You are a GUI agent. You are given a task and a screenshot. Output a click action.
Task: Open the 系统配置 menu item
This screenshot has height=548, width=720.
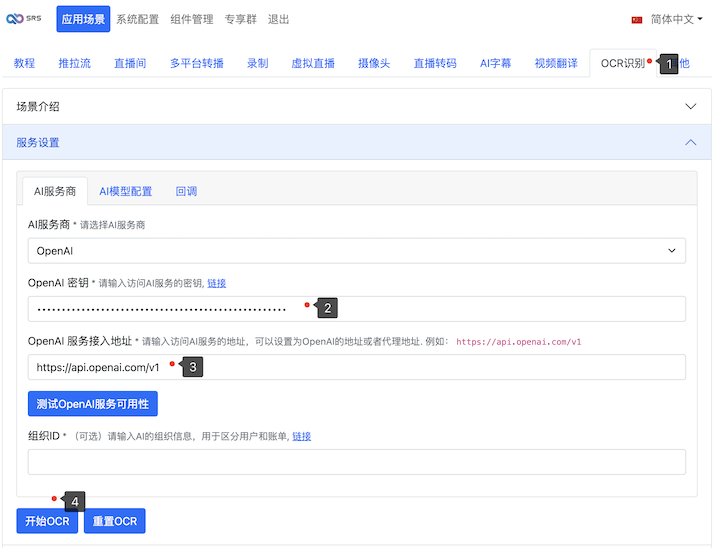coord(136,19)
